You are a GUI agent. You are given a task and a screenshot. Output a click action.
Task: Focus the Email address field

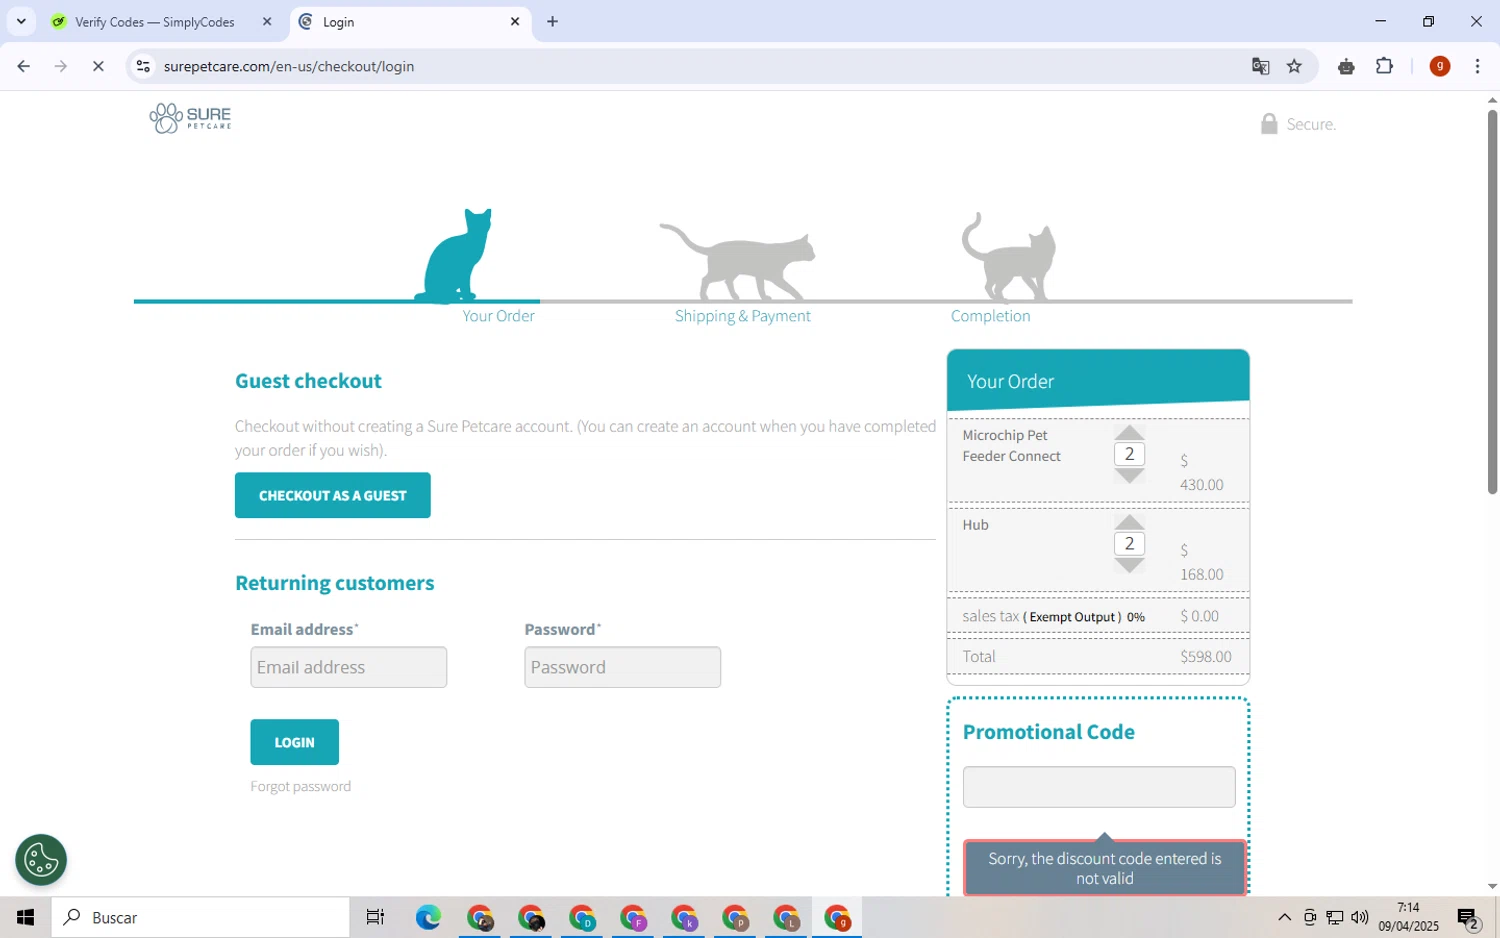point(349,667)
